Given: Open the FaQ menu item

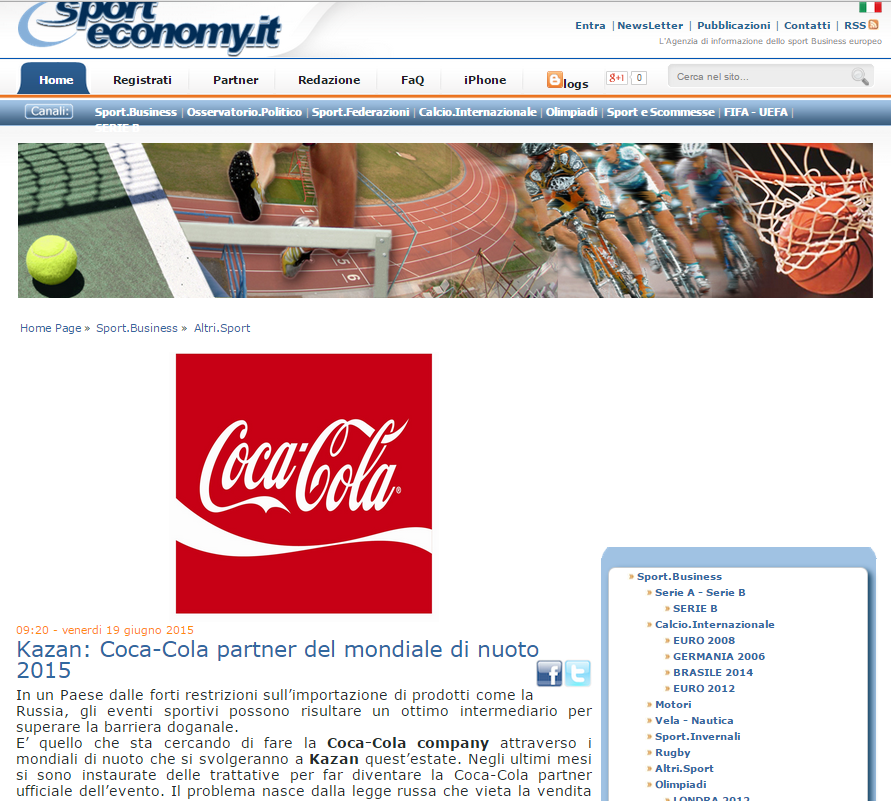Looking at the screenshot, I should (x=413, y=80).
